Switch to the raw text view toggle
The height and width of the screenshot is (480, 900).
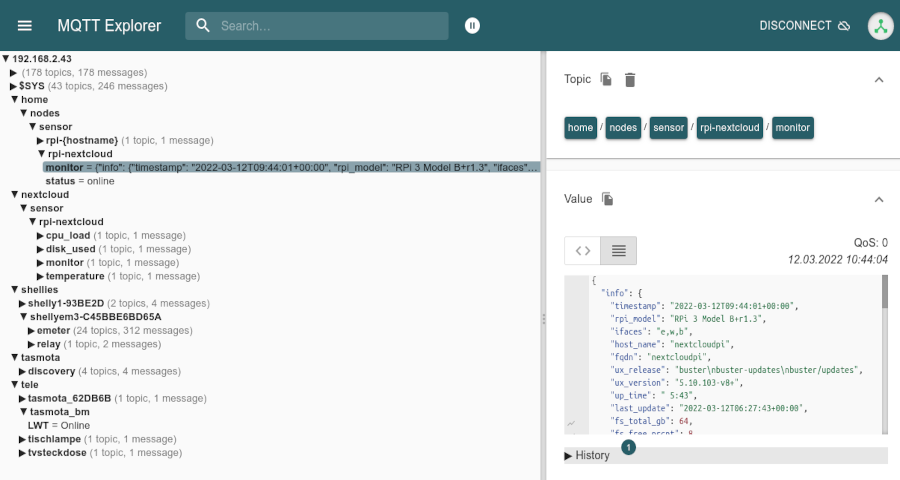618,250
